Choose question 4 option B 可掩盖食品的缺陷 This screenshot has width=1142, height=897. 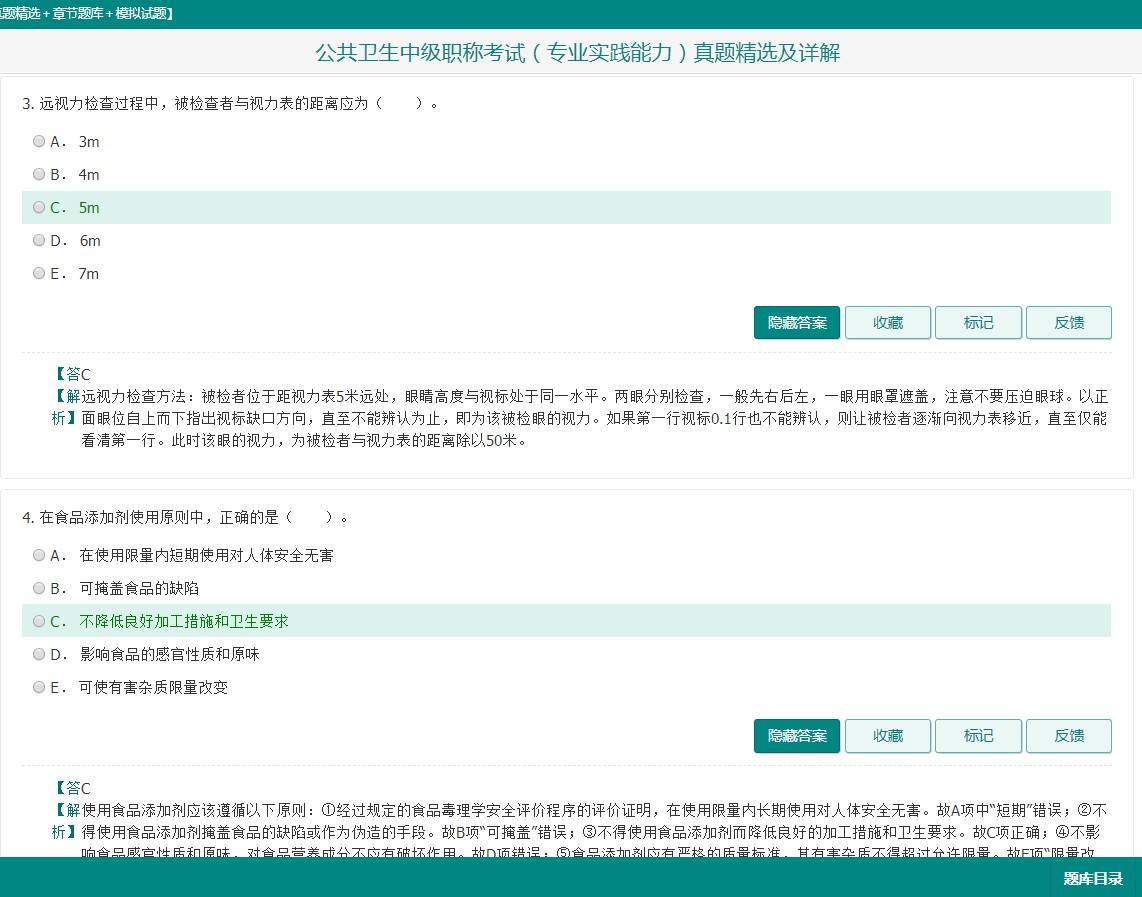(x=39, y=588)
